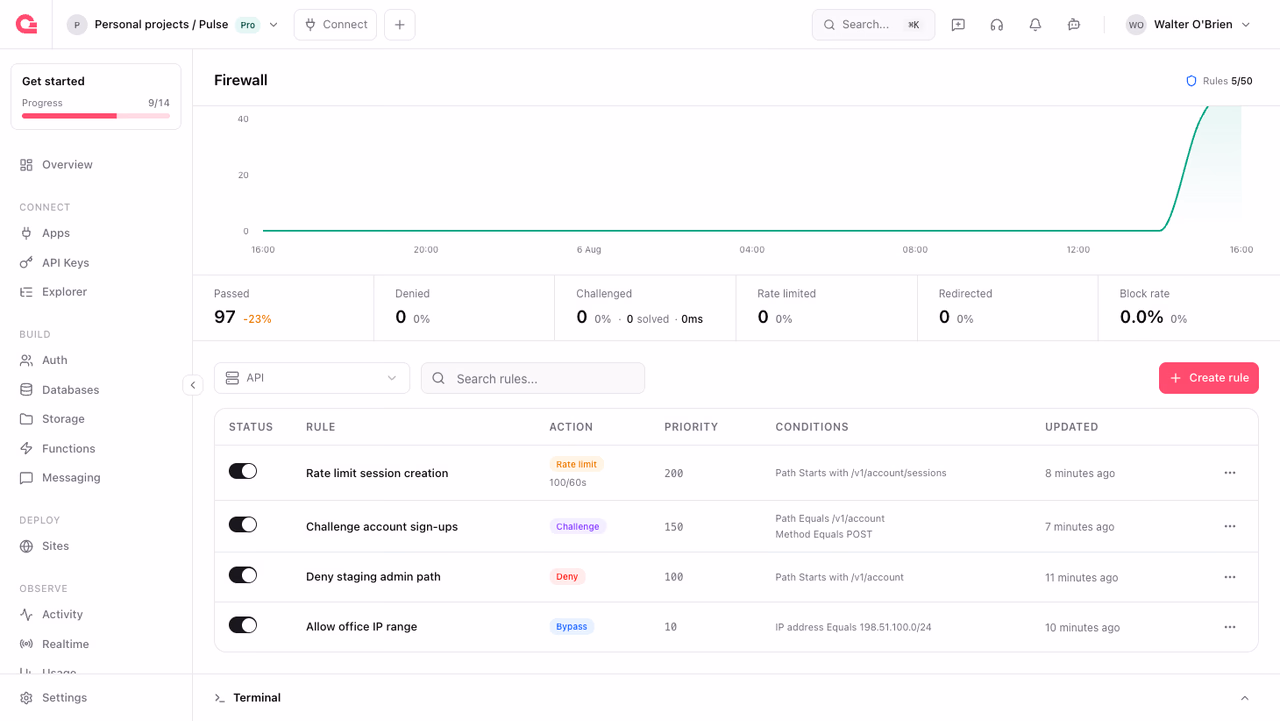This screenshot has height=721, width=1280.
Task: Toggle the Allow office IP range rule
Action: coord(243,625)
